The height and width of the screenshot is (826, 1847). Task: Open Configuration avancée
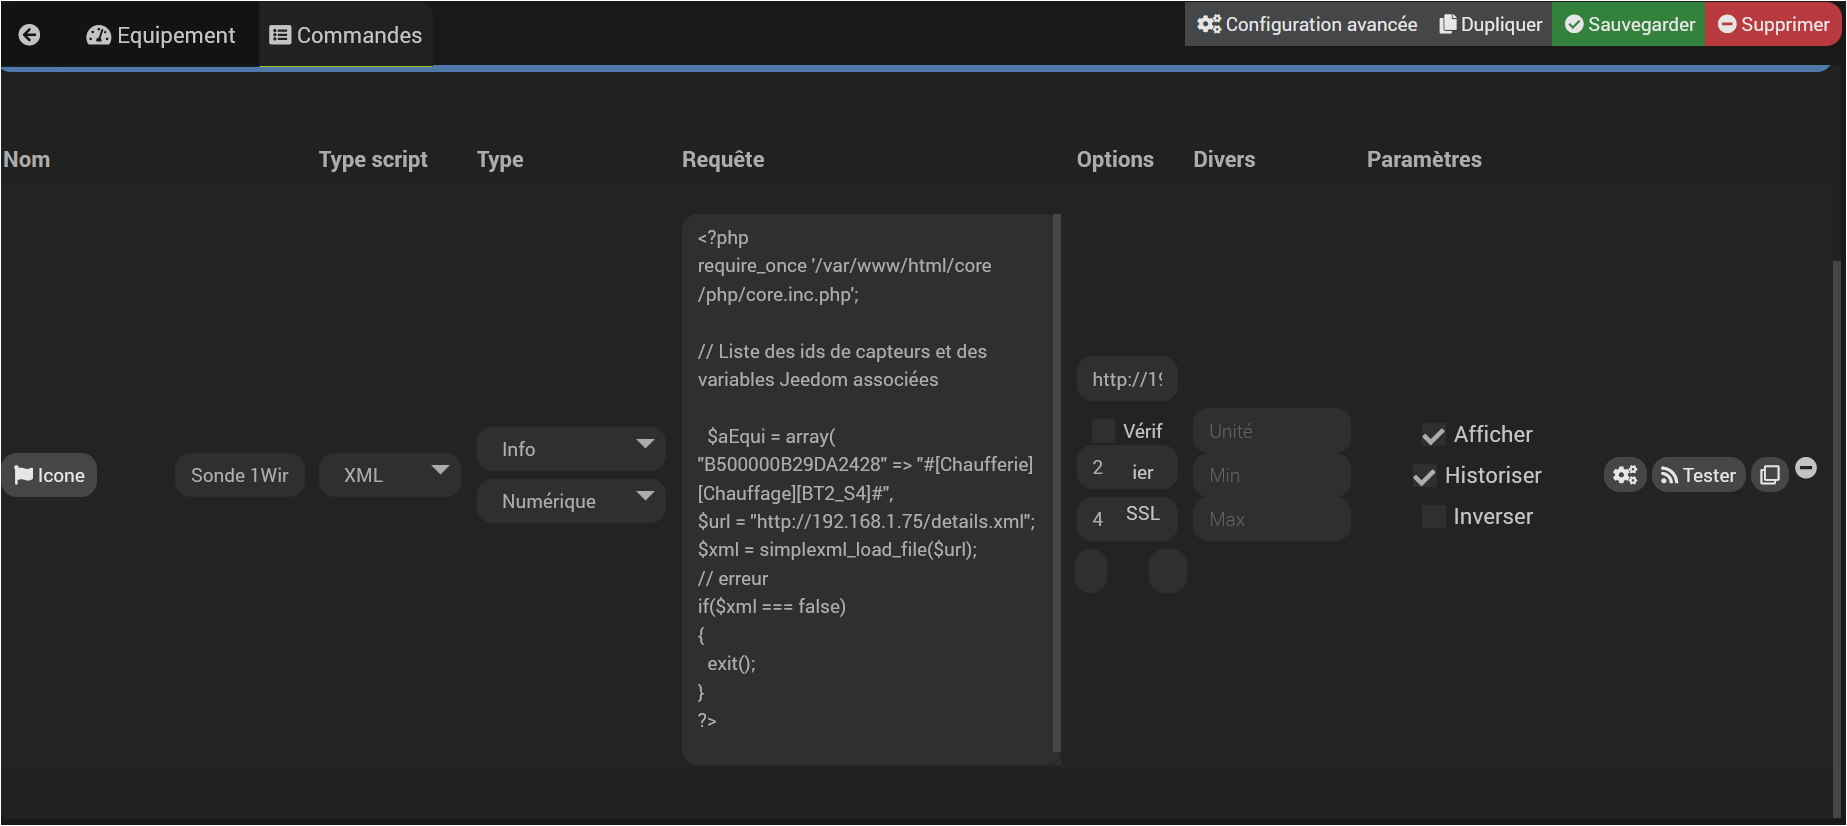[x=1307, y=24]
